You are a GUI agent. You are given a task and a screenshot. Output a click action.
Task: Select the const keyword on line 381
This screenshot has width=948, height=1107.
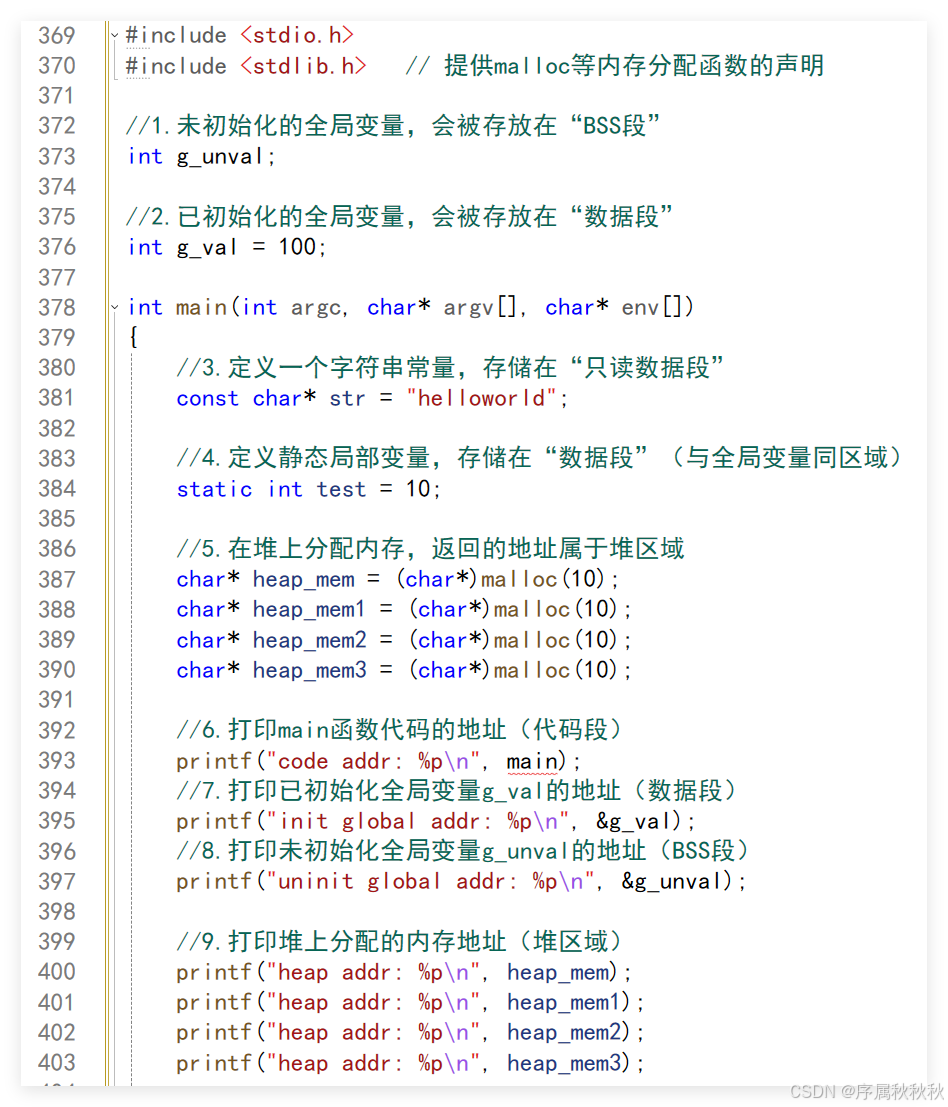point(206,398)
